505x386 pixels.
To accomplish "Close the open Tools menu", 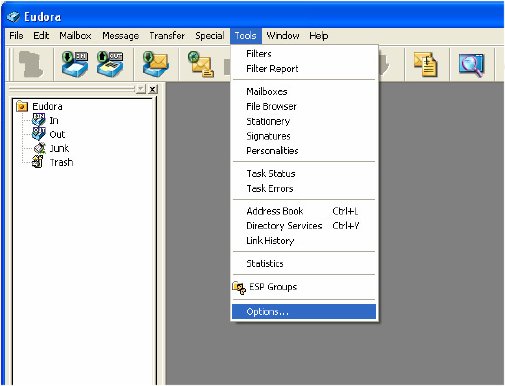I will pyautogui.click(x=246, y=36).
